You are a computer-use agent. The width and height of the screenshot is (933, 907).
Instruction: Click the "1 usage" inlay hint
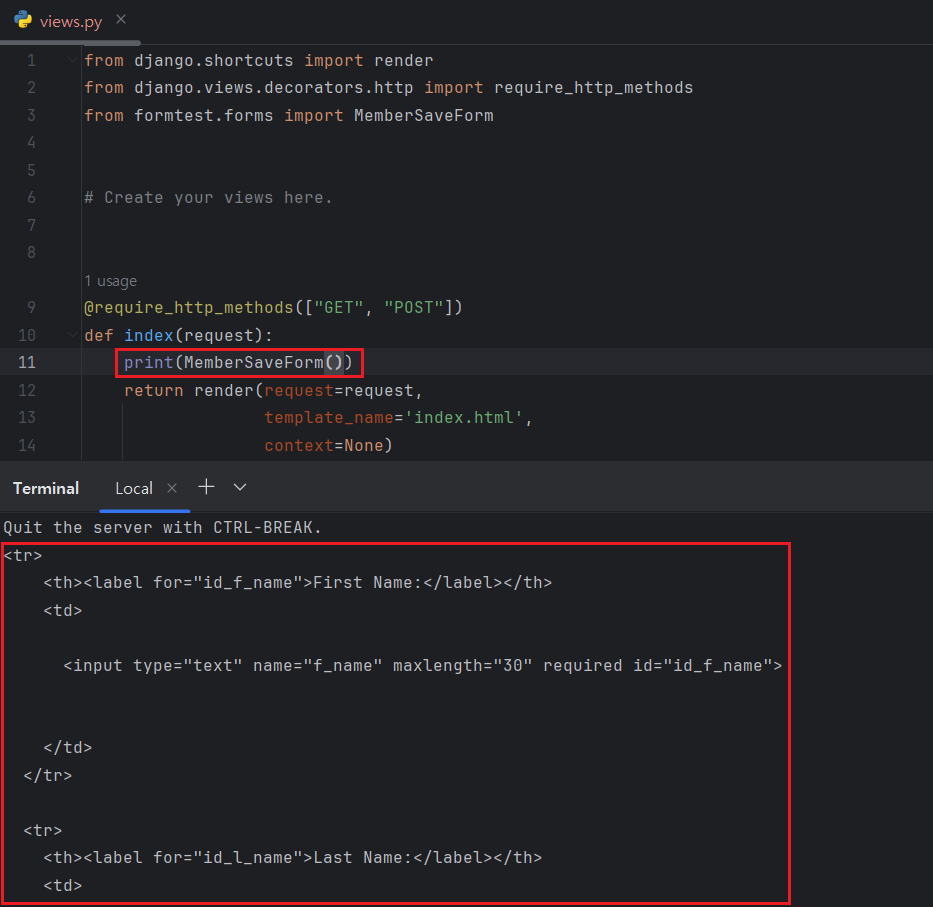[110, 281]
